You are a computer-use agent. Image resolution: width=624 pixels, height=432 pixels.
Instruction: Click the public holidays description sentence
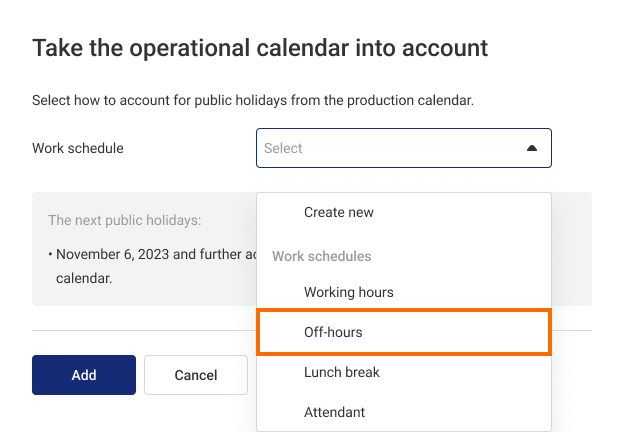click(253, 100)
